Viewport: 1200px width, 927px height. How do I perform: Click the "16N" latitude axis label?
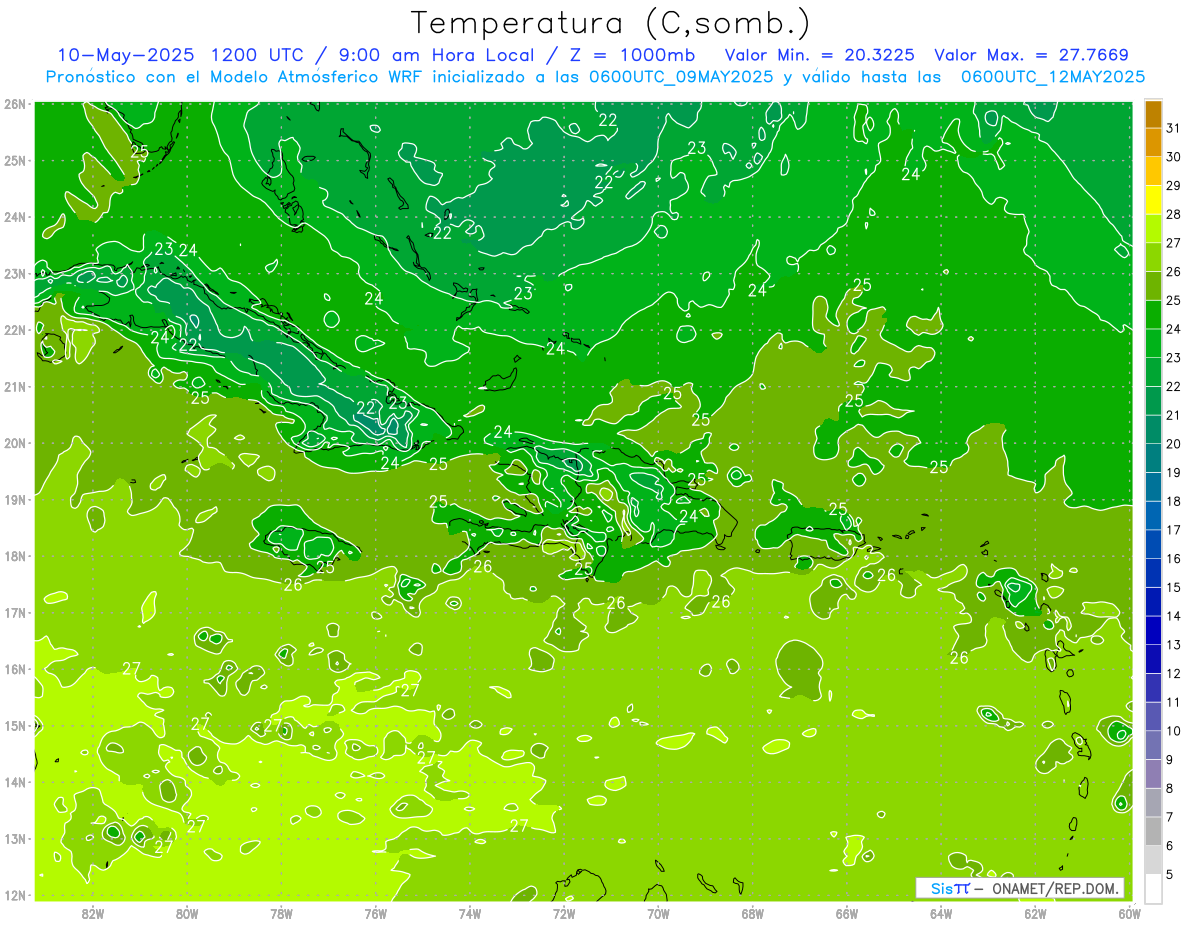(x=15, y=669)
